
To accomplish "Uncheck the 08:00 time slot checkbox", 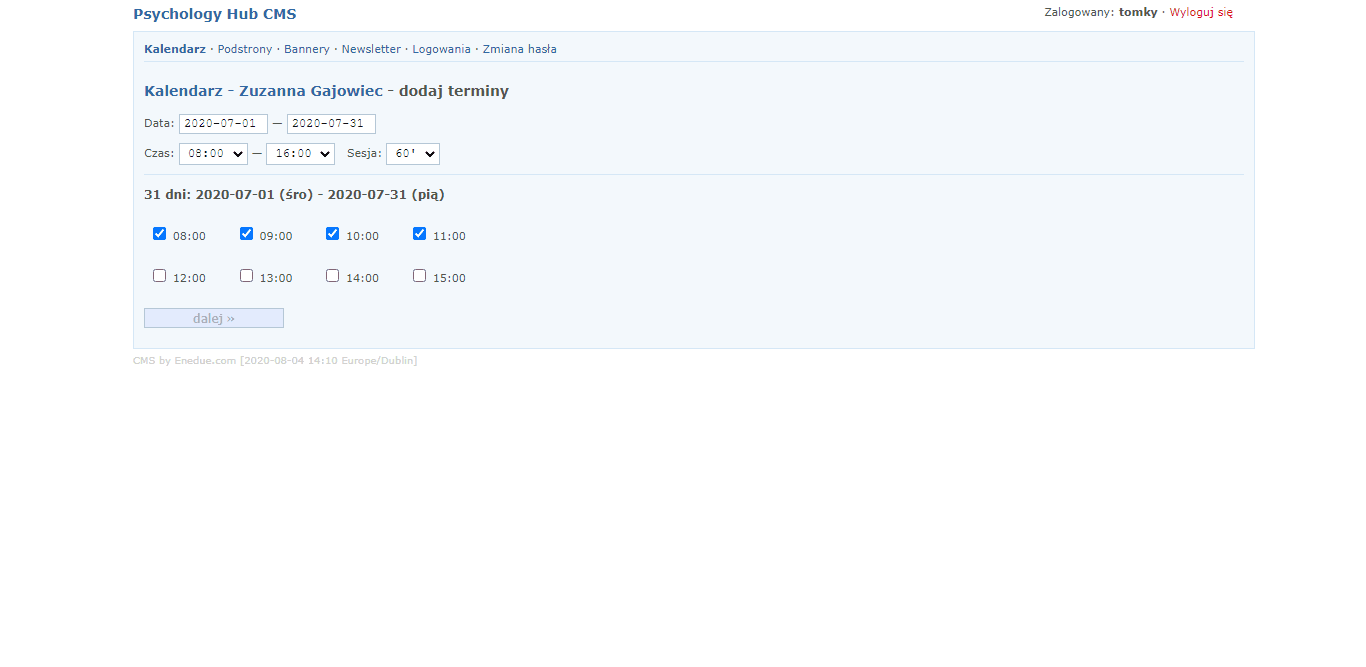I will coord(159,234).
